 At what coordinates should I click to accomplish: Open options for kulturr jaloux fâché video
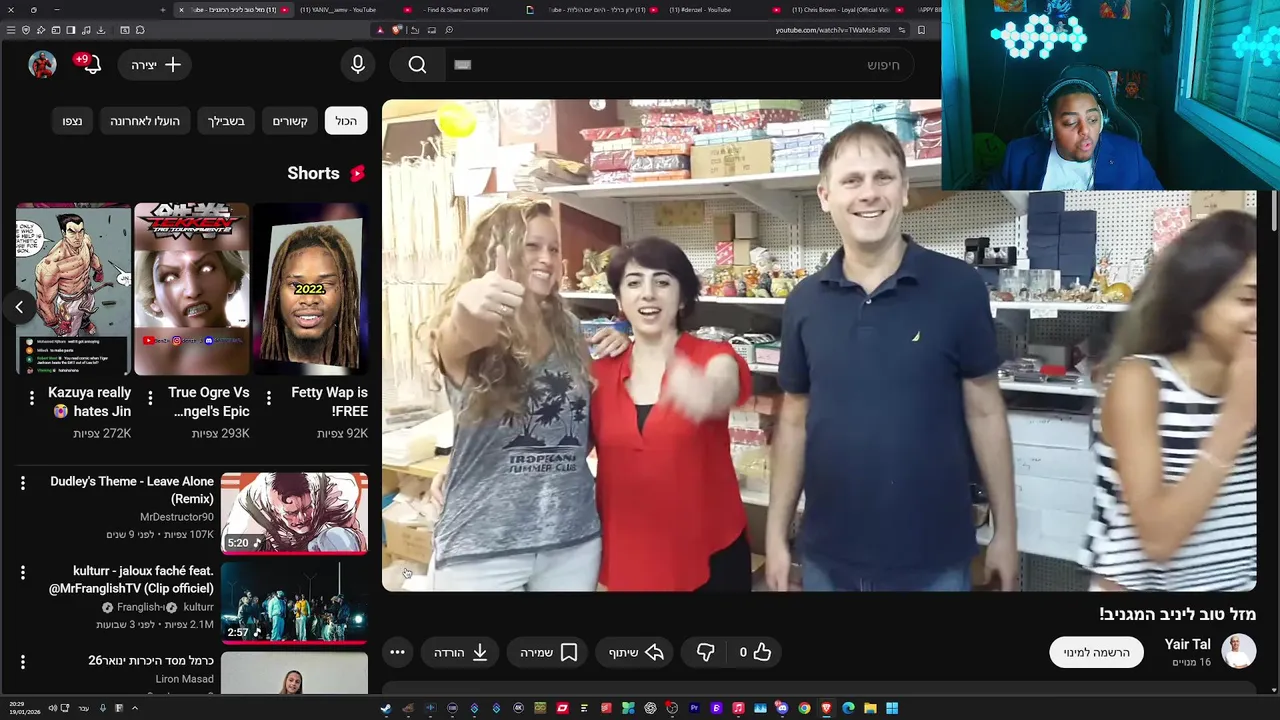[22, 573]
